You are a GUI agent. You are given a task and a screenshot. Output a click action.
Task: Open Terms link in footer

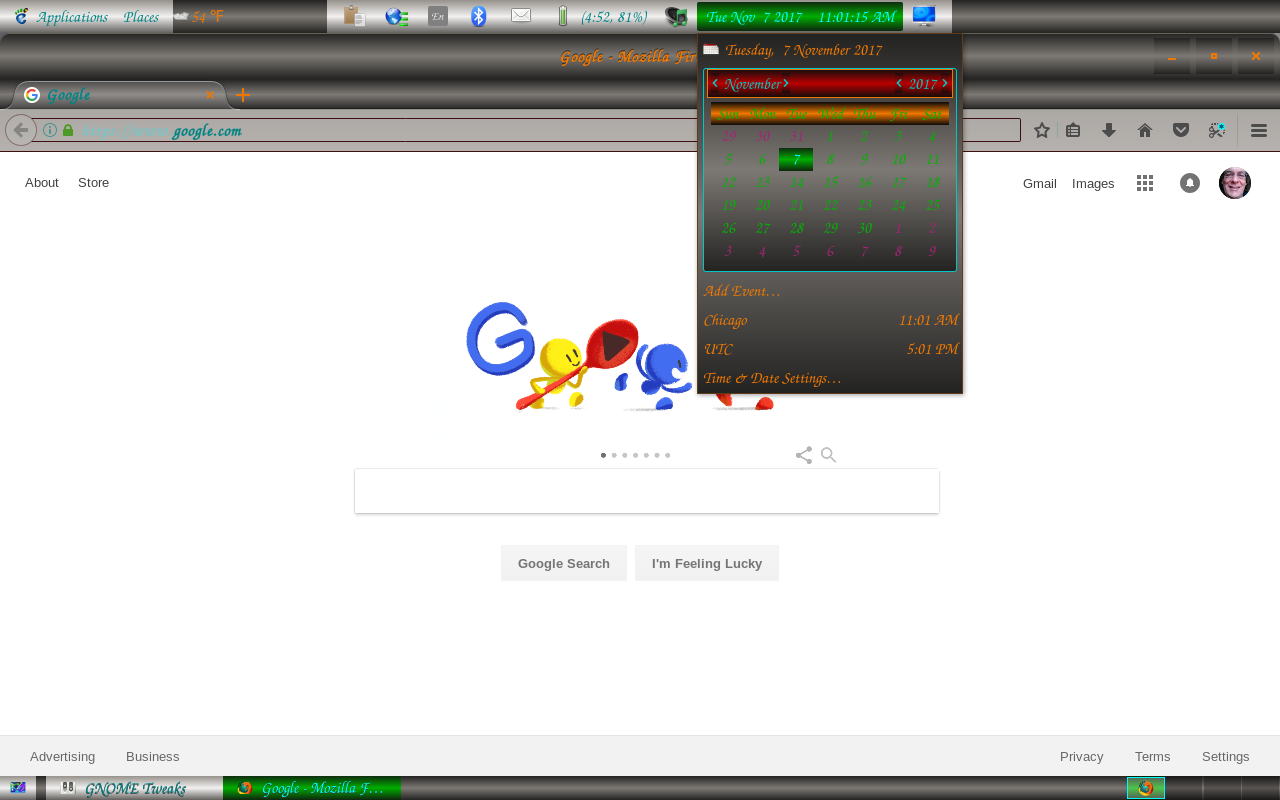pyautogui.click(x=1152, y=756)
